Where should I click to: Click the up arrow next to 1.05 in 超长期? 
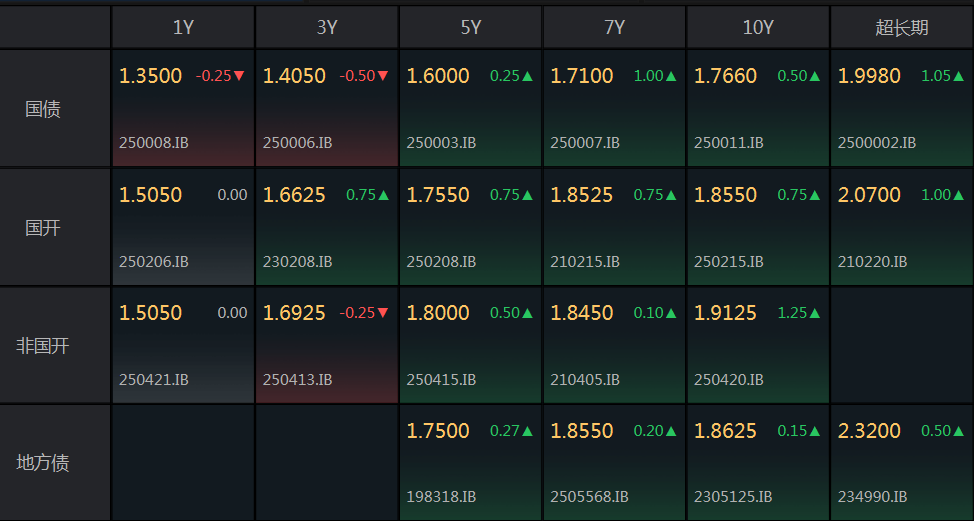958,76
